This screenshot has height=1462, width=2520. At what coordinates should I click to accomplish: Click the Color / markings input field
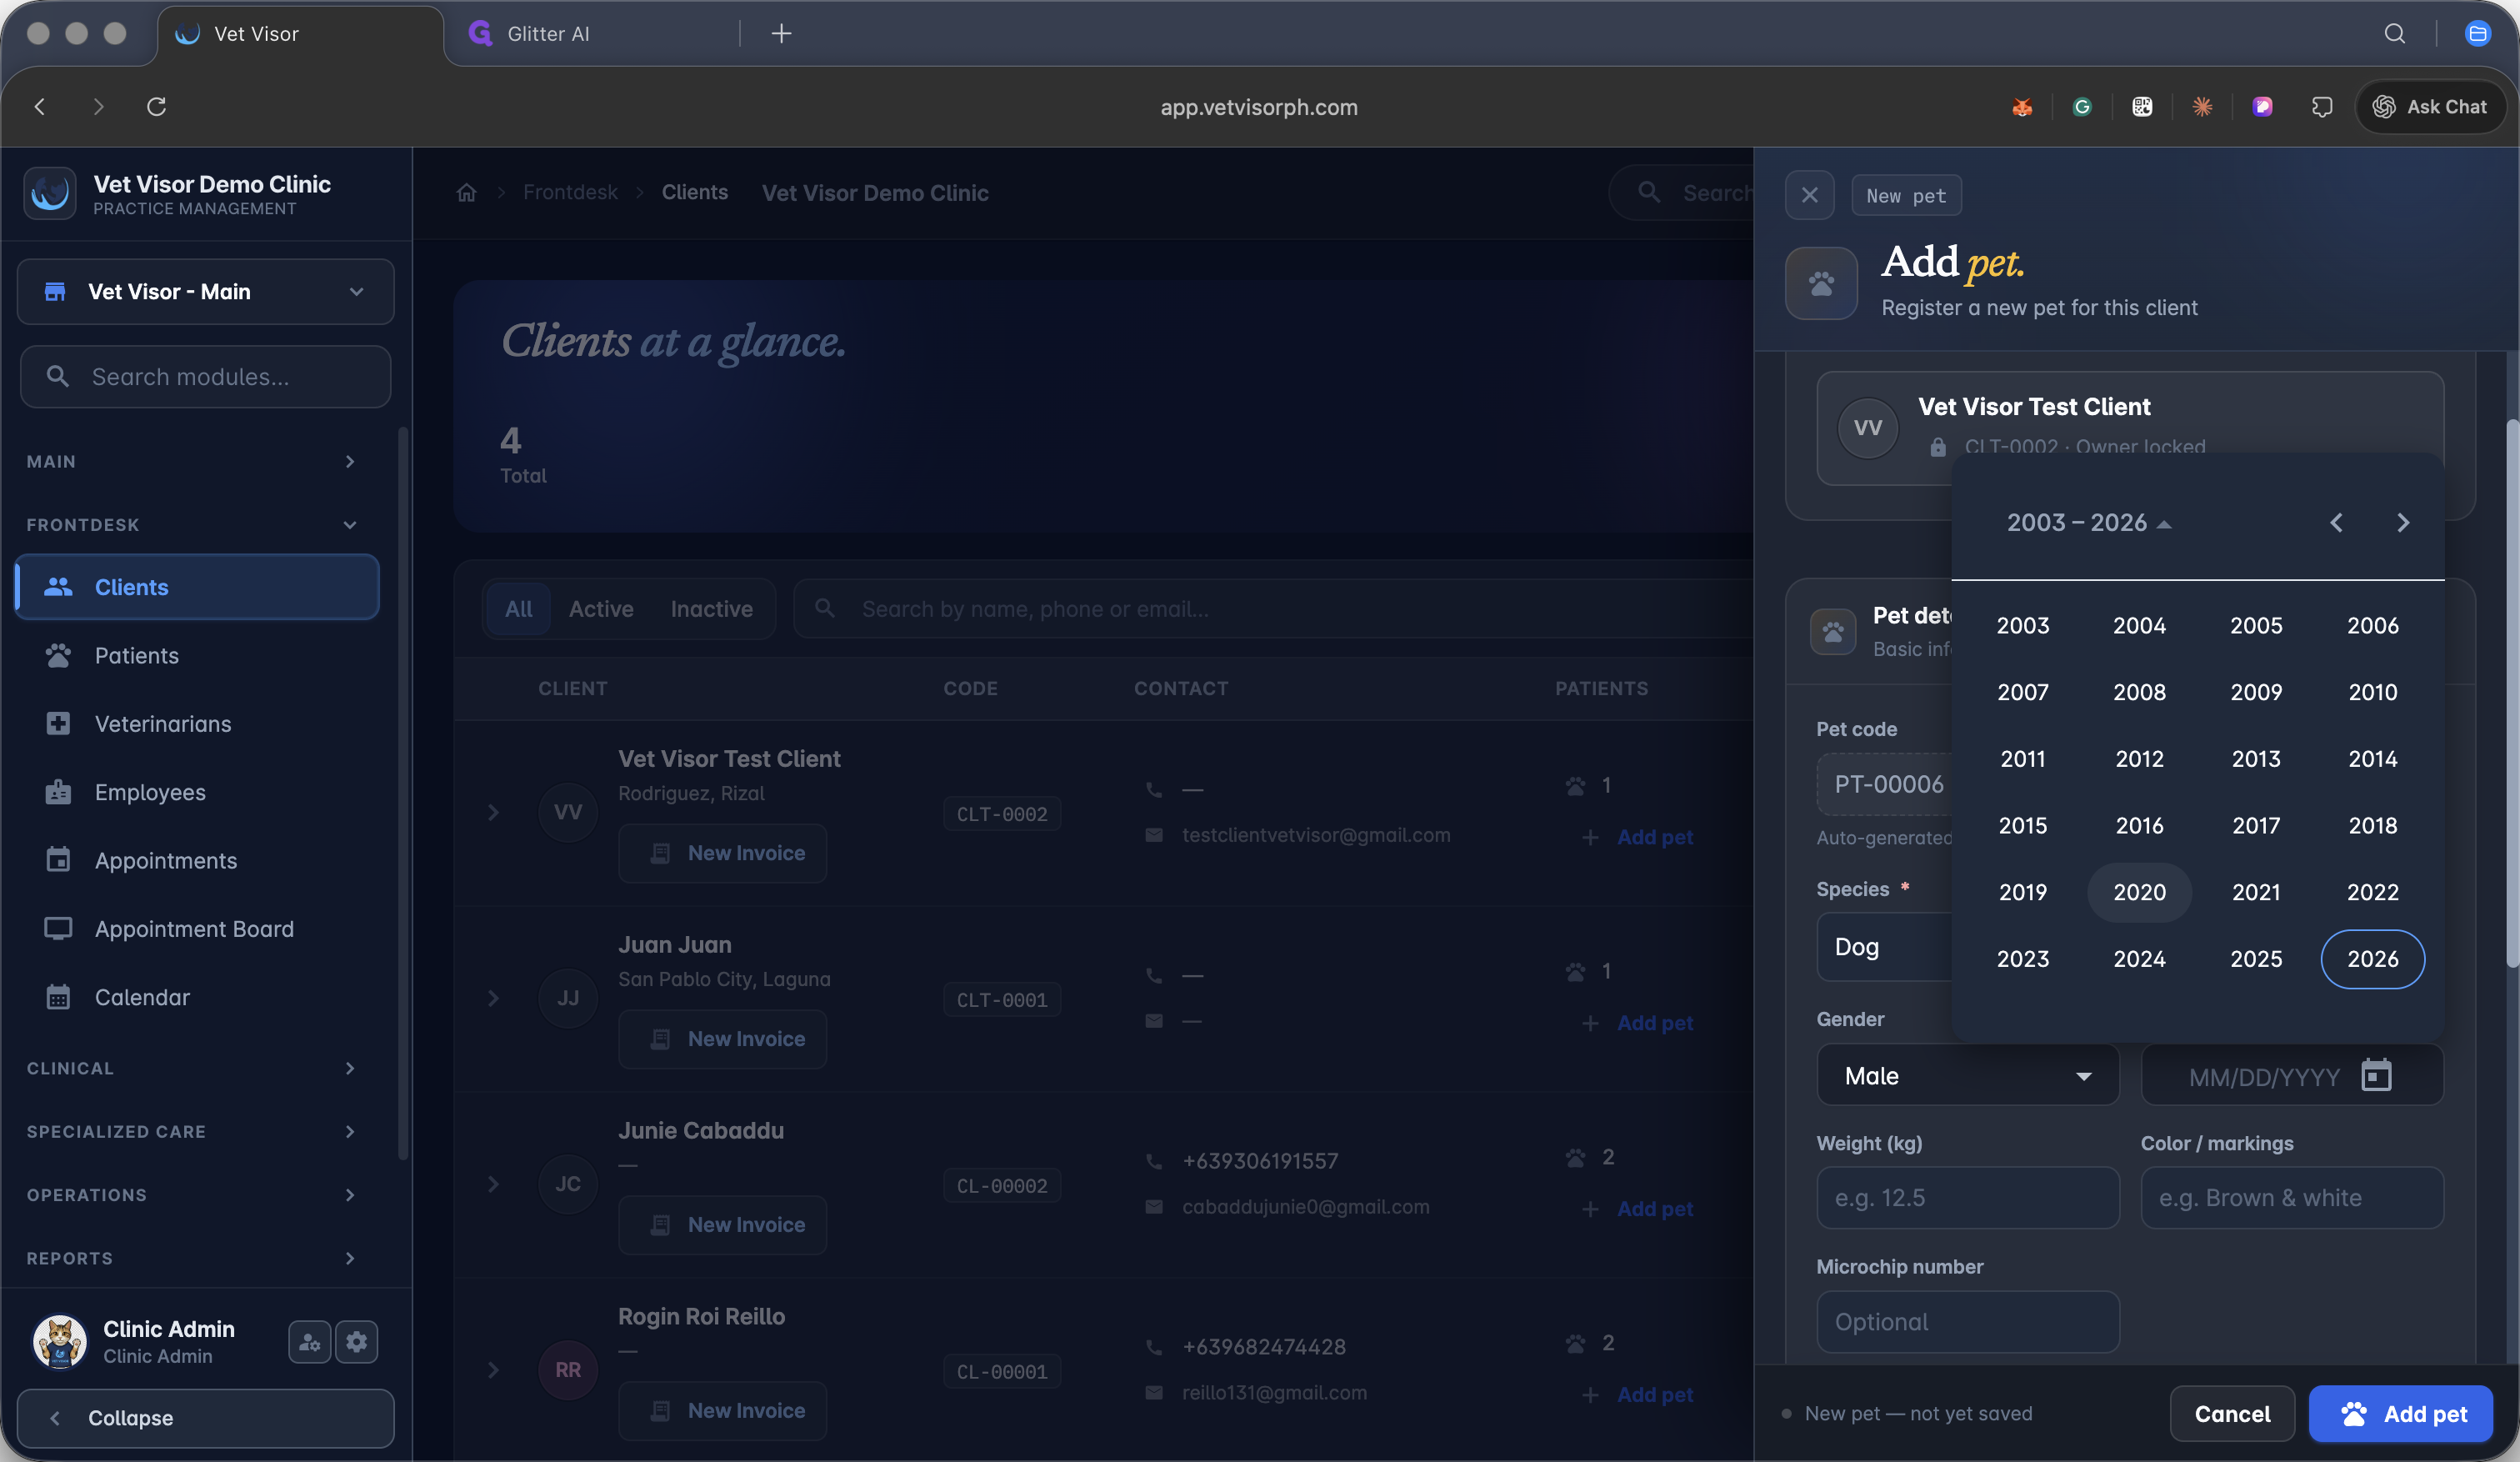(2292, 1198)
